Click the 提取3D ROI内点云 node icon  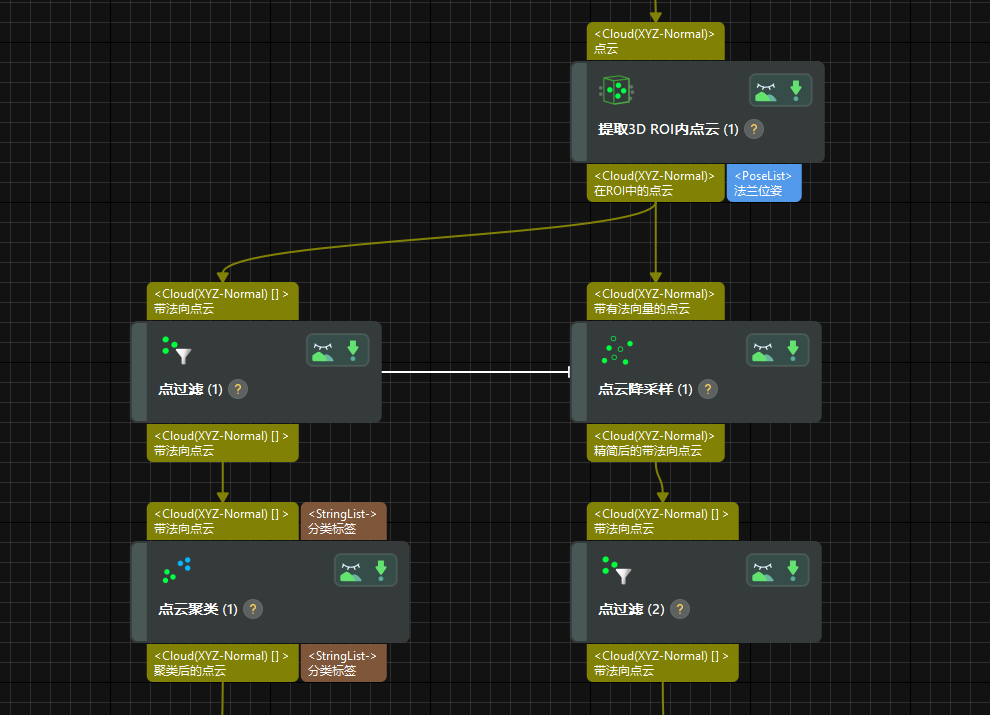[x=615, y=89]
